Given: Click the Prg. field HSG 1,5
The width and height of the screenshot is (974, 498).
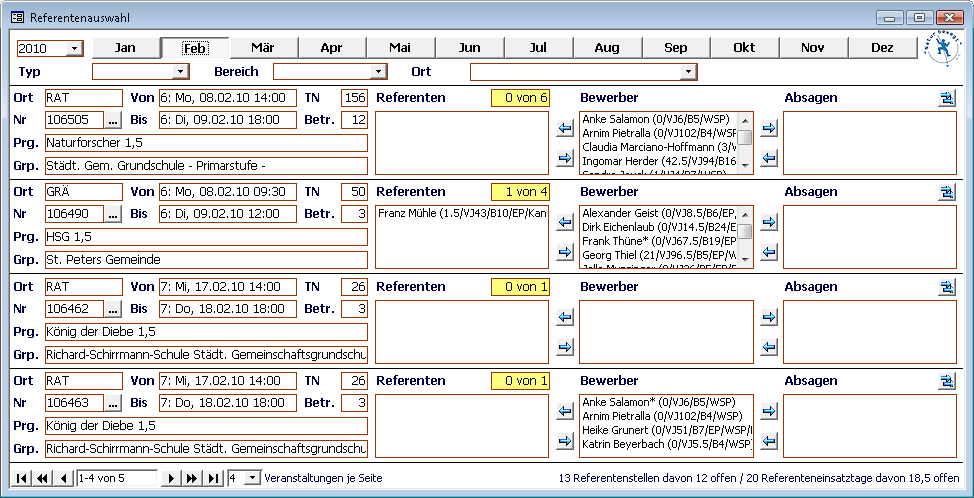Looking at the screenshot, I should (206, 237).
